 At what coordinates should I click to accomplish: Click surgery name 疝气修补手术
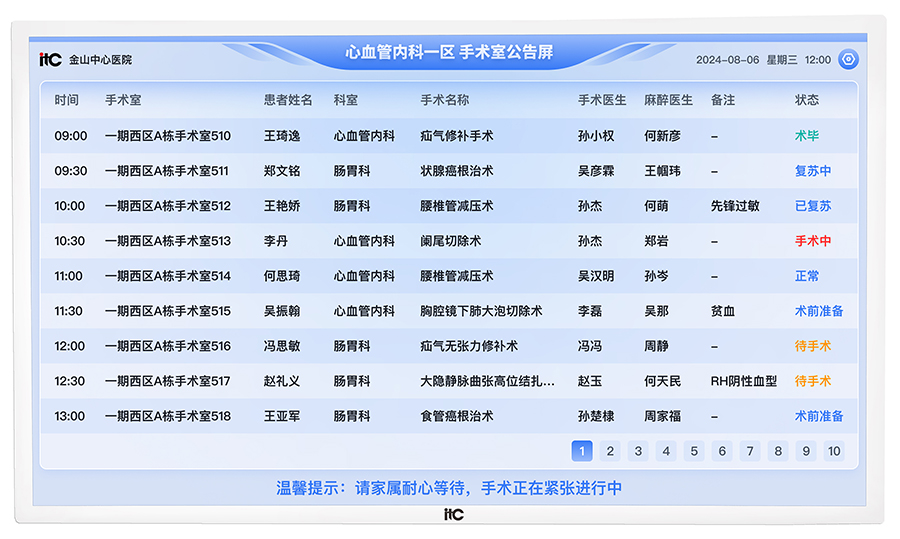(457, 136)
